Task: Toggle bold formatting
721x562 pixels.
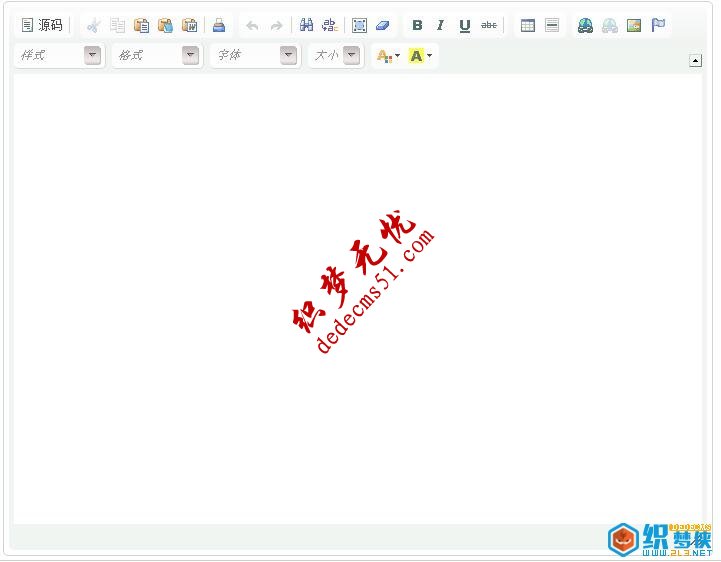Action: click(417, 25)
